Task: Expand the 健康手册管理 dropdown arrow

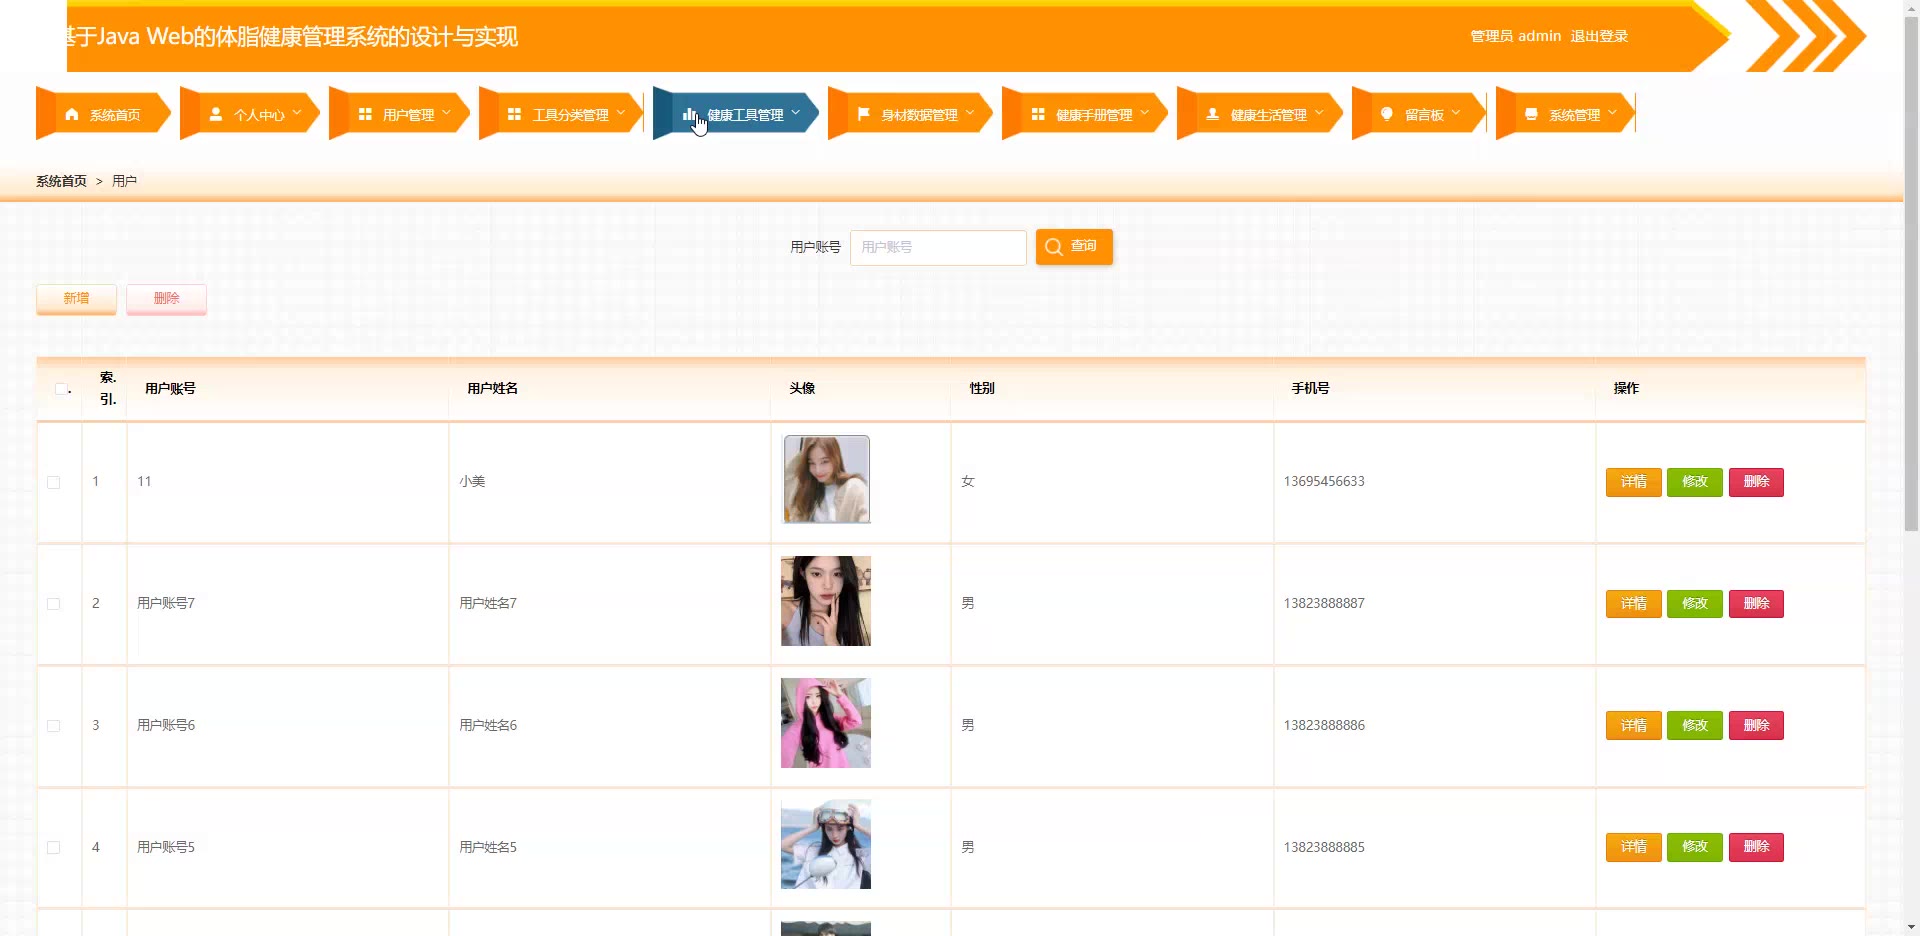Action: coord(1145,113)
